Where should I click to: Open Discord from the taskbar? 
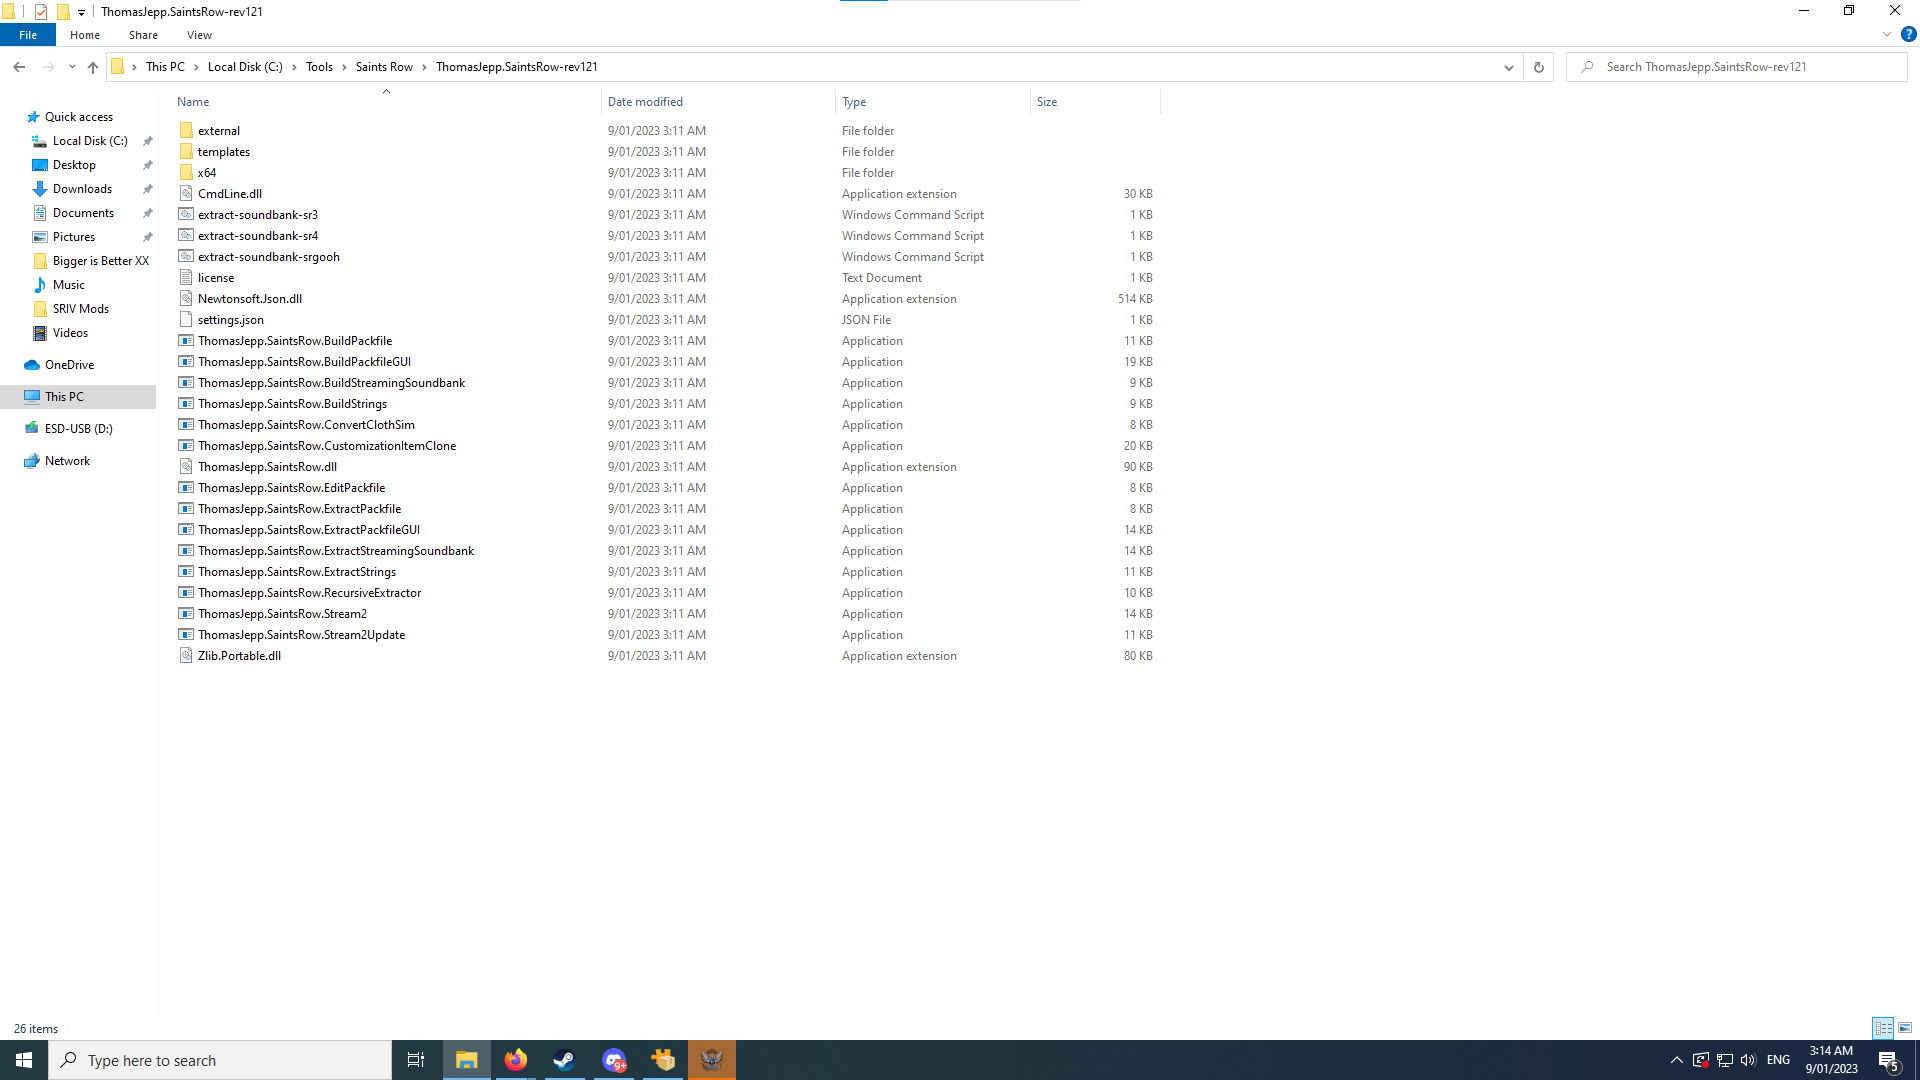(x=614, y=1060)
